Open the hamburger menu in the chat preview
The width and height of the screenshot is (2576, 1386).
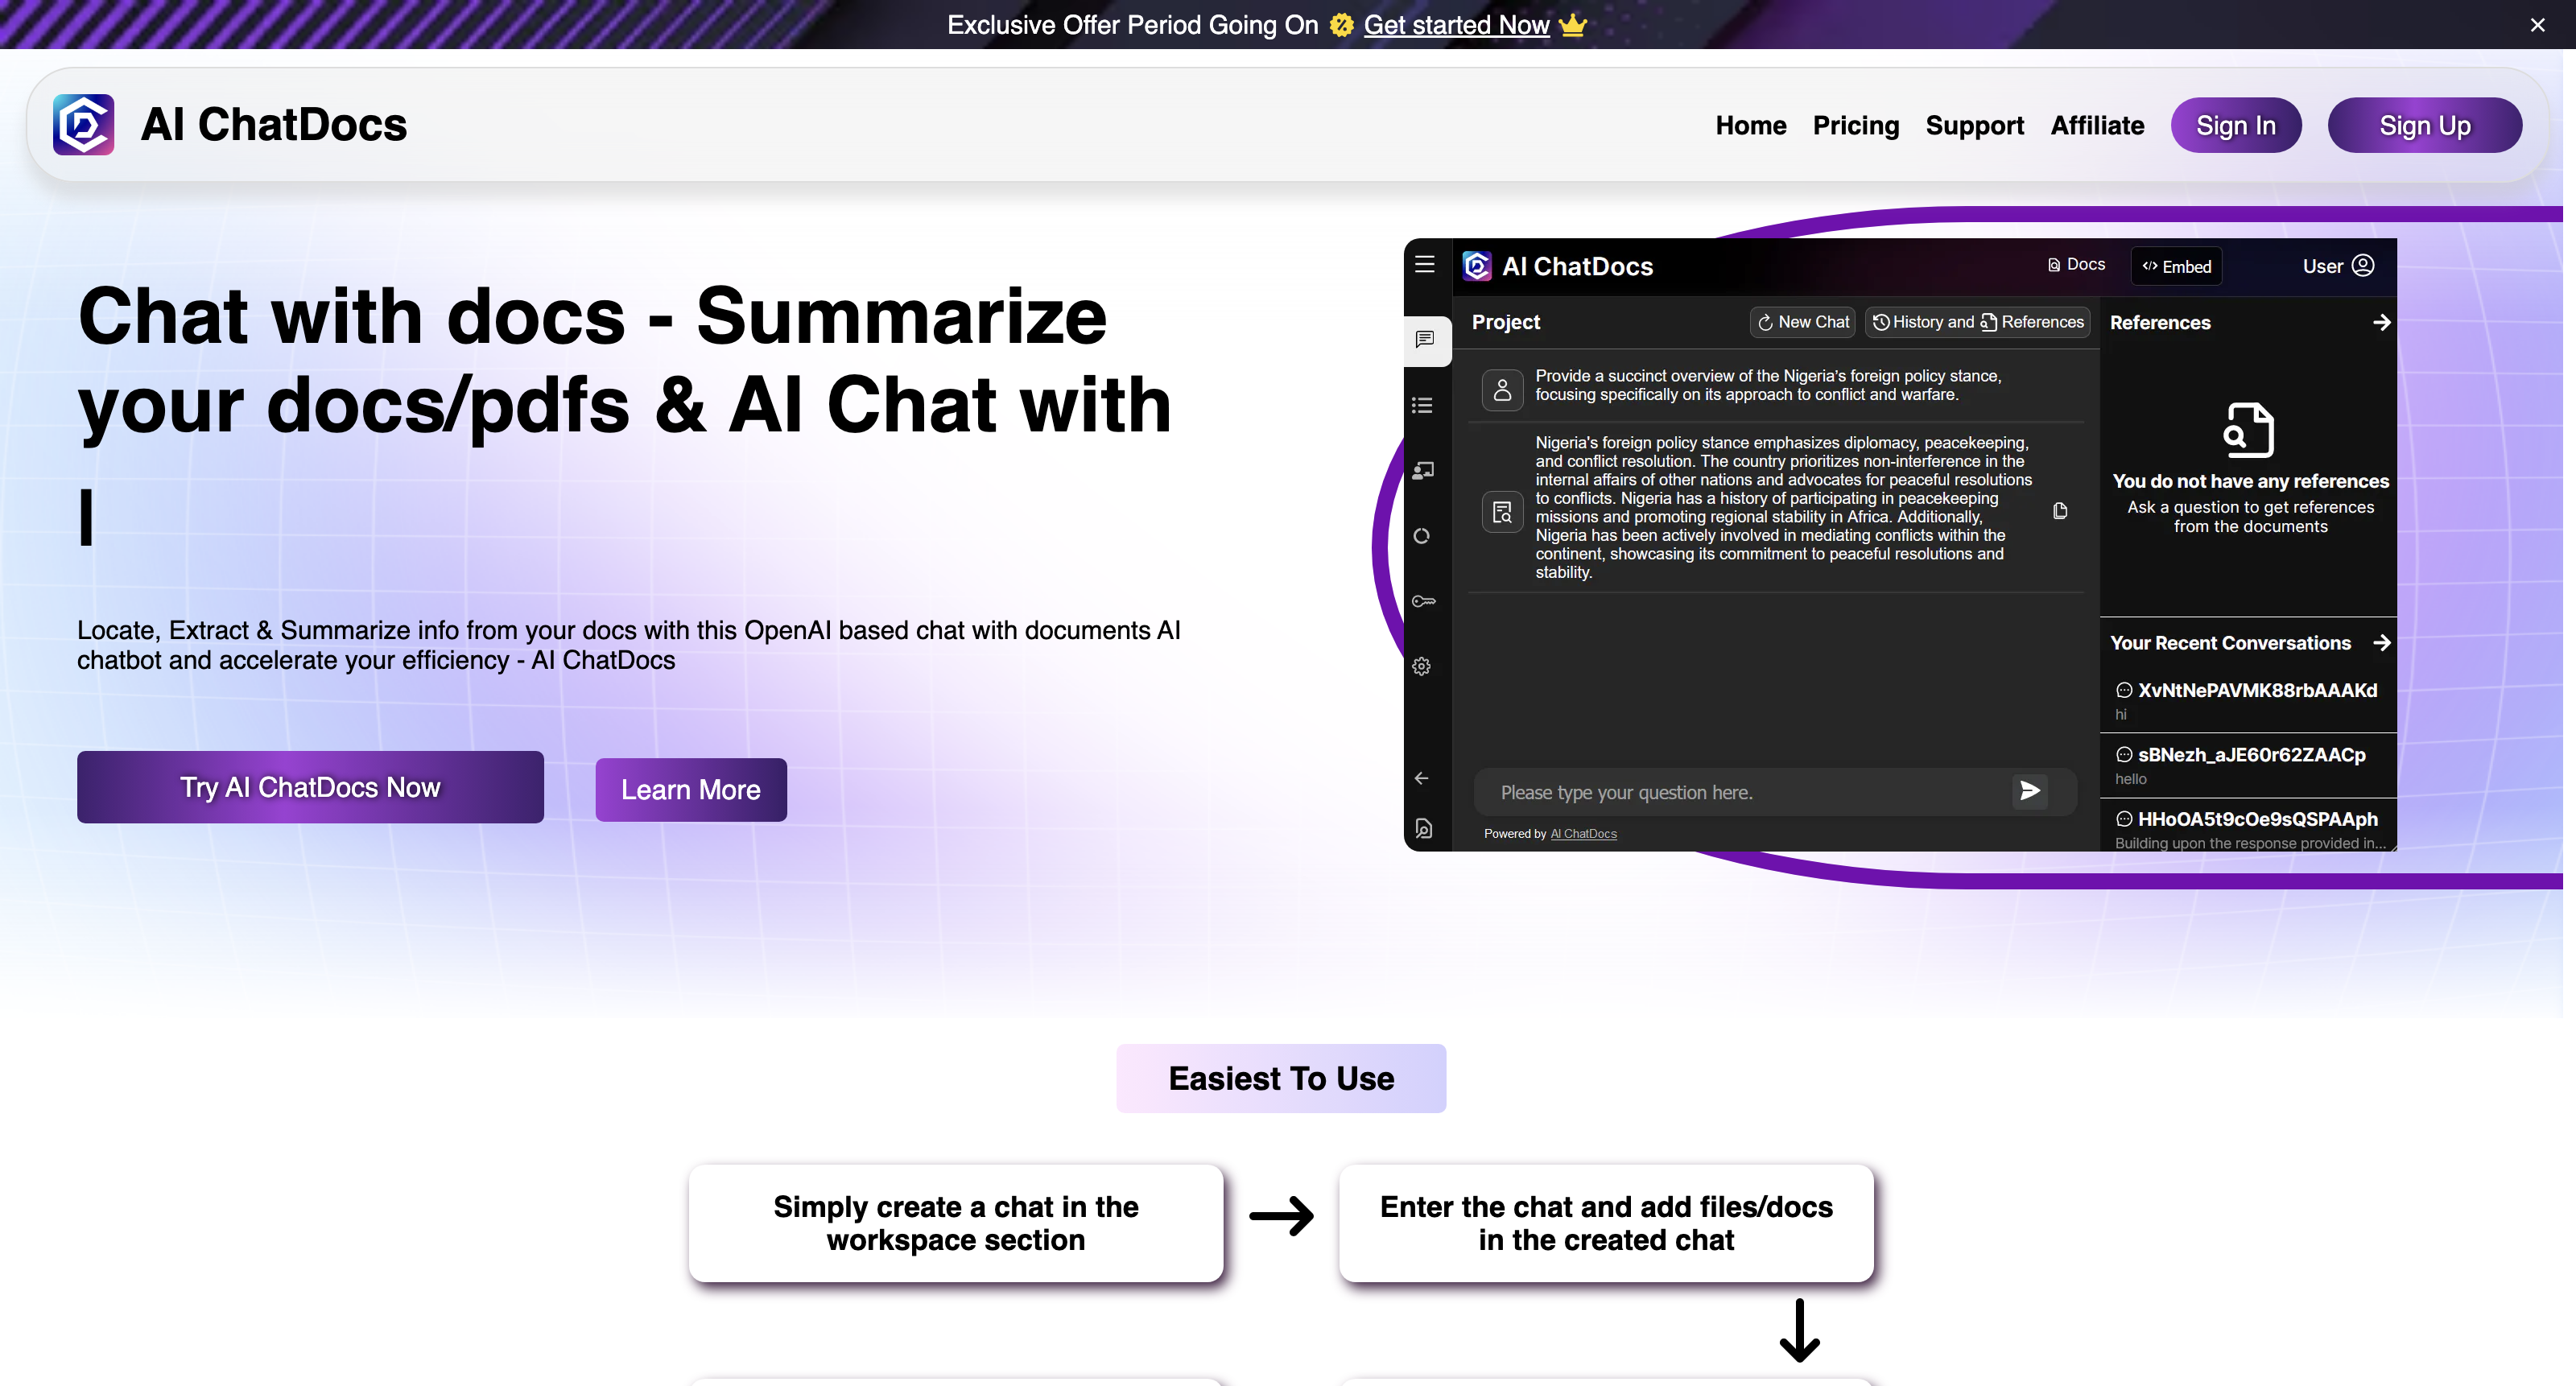coord(1425,264)
